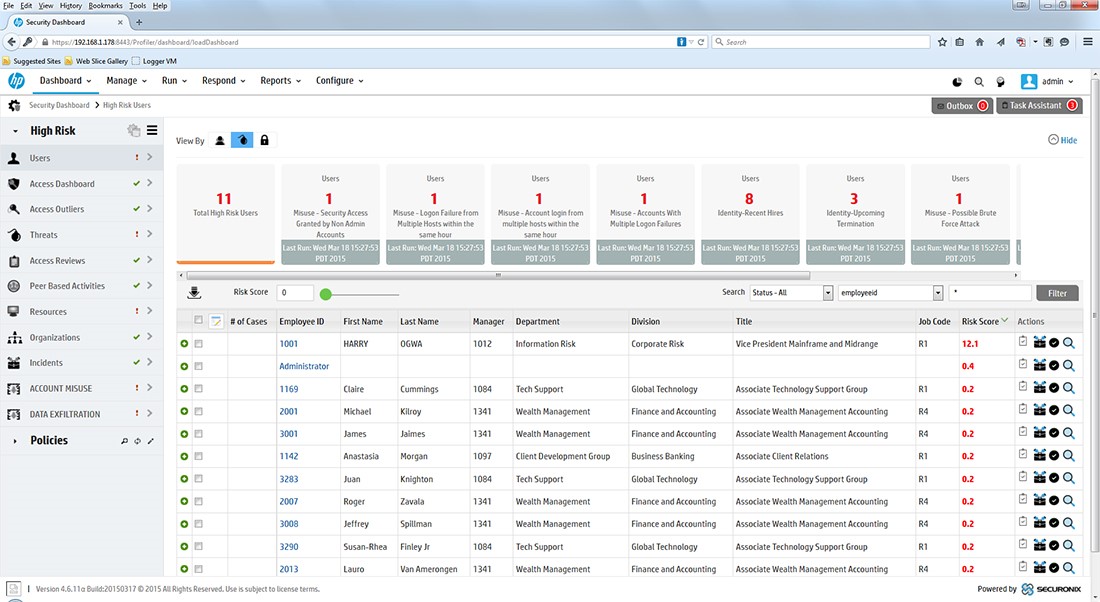Viewport: 1100px width, 602px height.
Task: Click the Risk Score number input field
Action: [295, 293]
